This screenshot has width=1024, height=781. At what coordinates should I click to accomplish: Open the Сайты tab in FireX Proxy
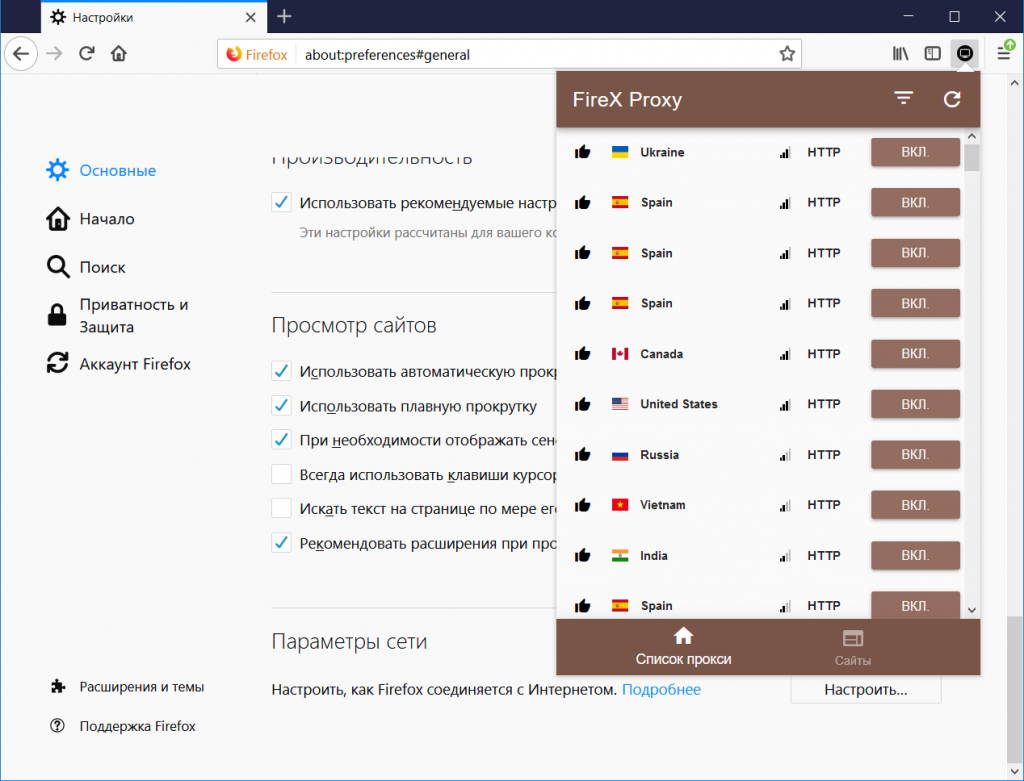pyautogui.click(x=853, y=646)
